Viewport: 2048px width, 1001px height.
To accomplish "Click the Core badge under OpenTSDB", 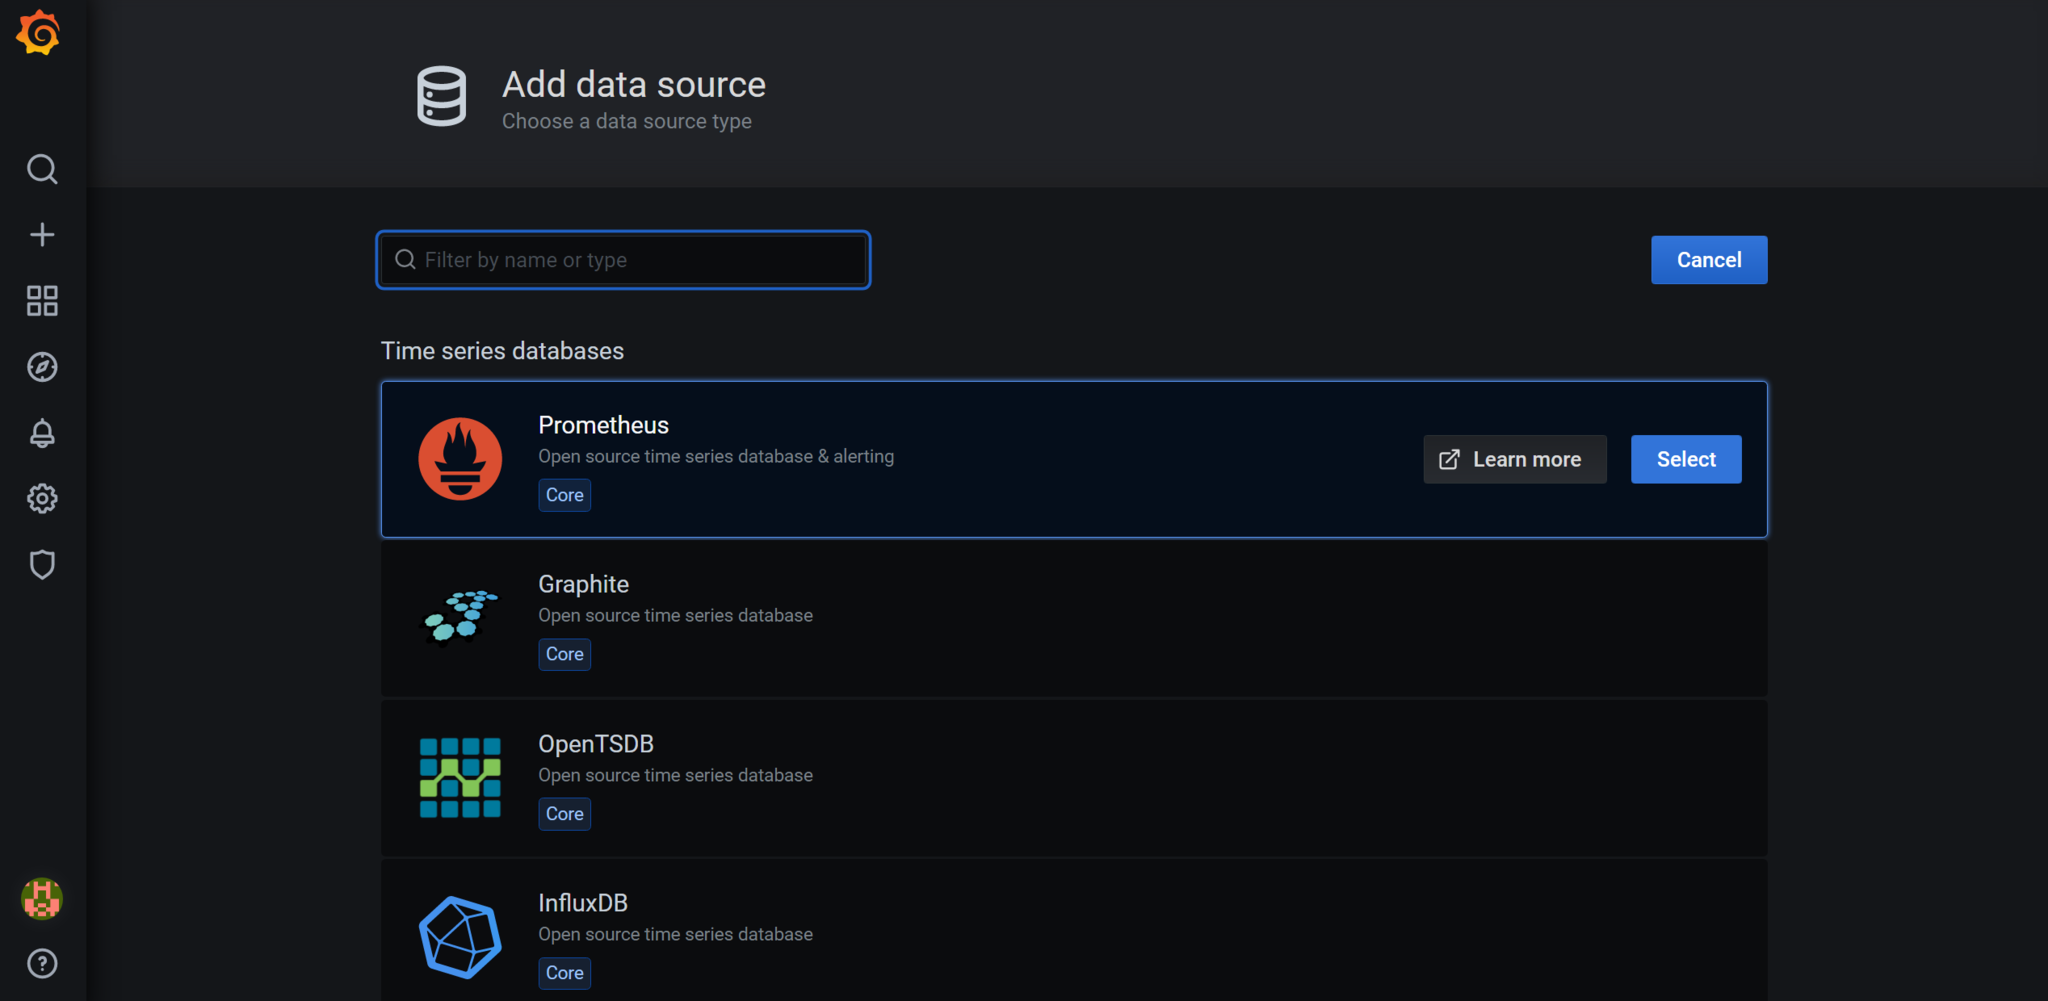I will (565, 814).
